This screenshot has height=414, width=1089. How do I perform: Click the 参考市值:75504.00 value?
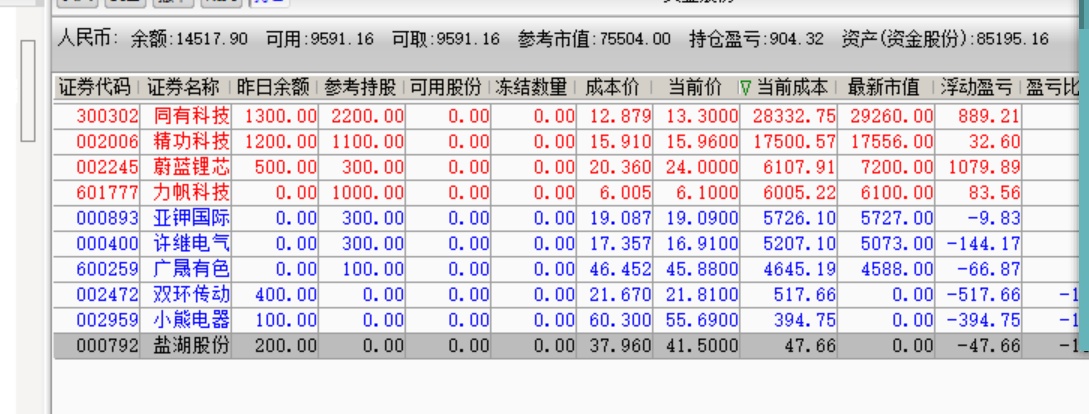[x=595, y=40]
